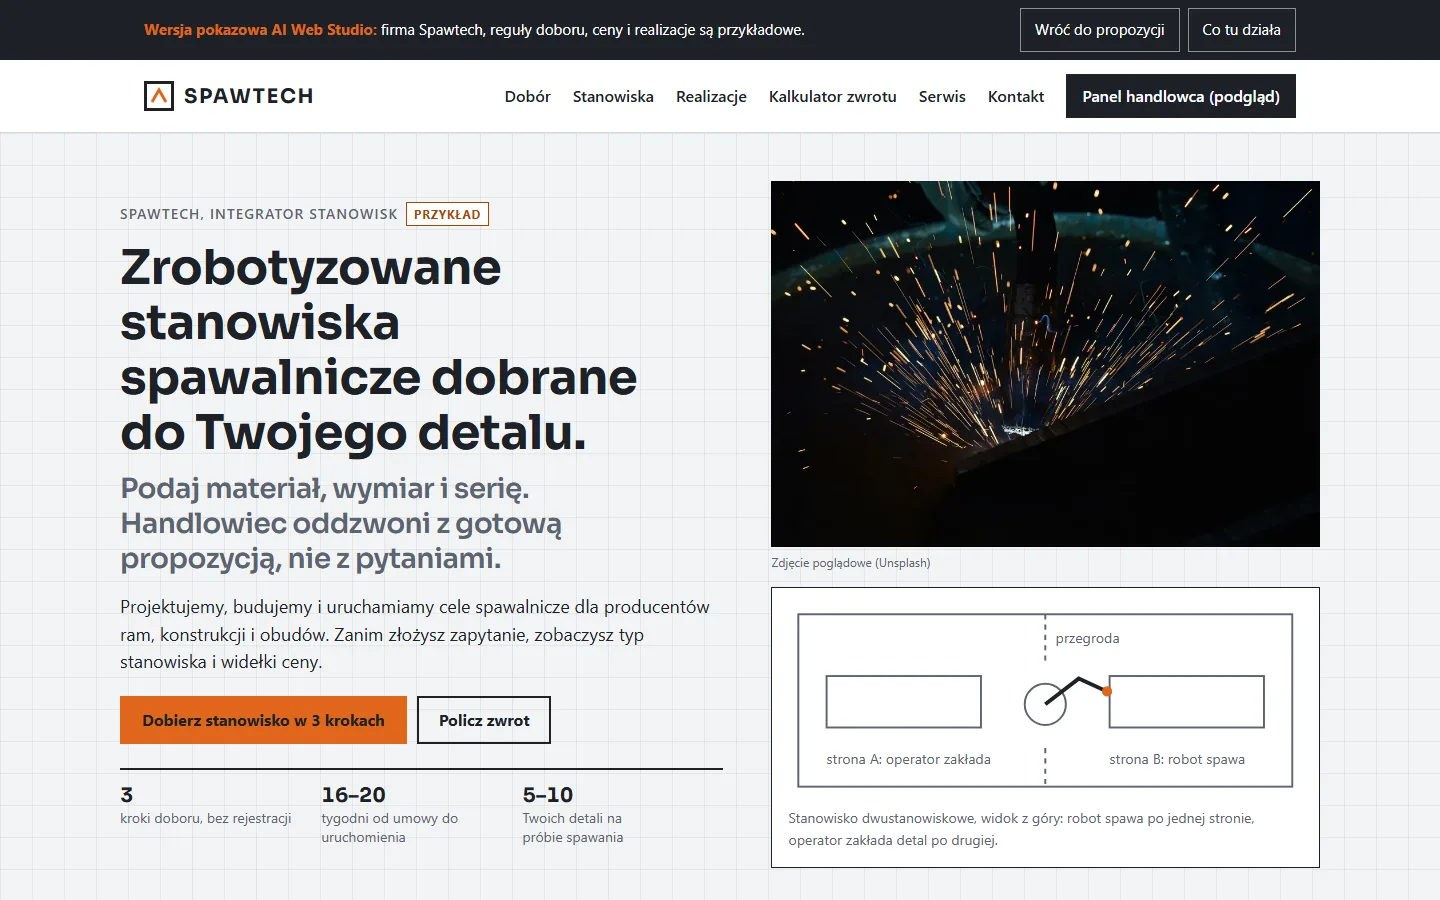This screenshot has height=900, width=1440.
Task: Click the robot arm symbol in diagram
Action: click(x=1066, y=699)
